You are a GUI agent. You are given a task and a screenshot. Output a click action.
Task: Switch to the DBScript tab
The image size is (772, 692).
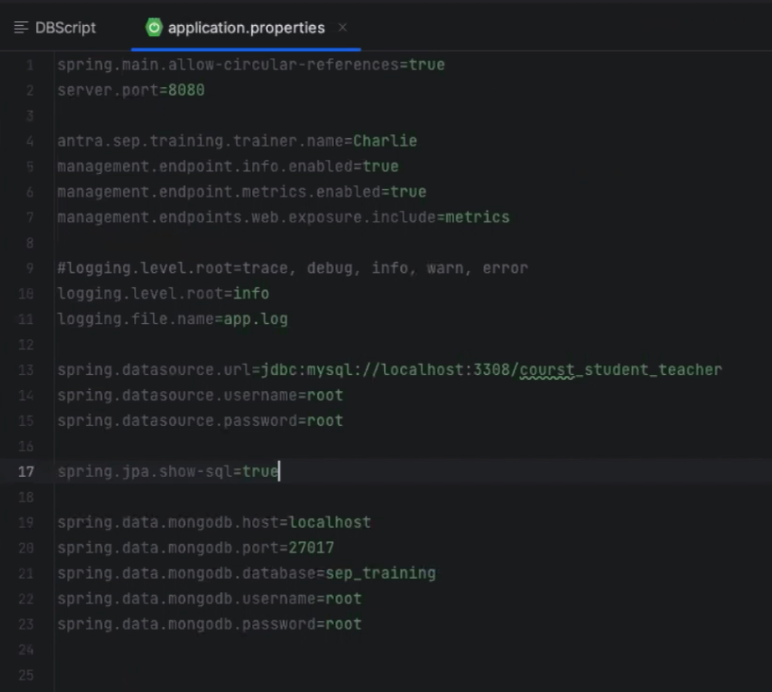coord(55,28)
